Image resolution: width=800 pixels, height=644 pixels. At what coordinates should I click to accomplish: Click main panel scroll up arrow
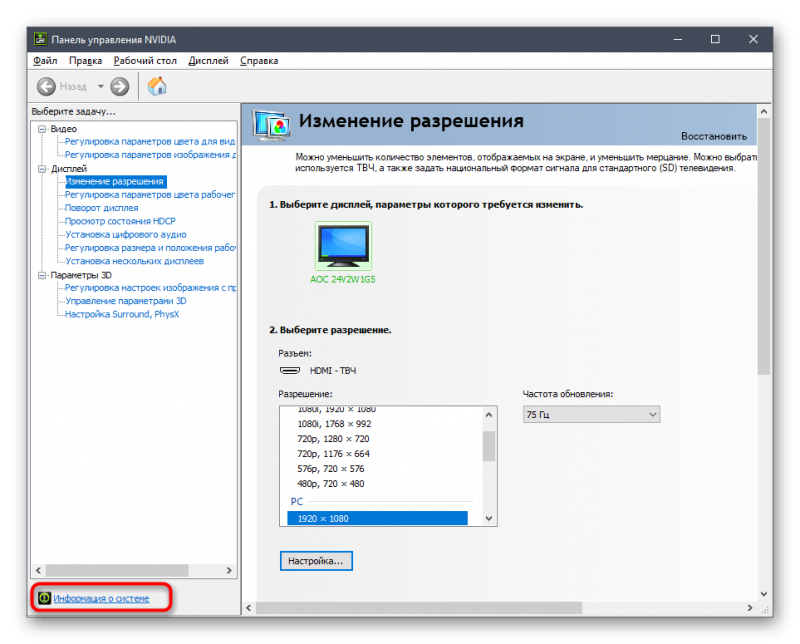coord(763,111)
